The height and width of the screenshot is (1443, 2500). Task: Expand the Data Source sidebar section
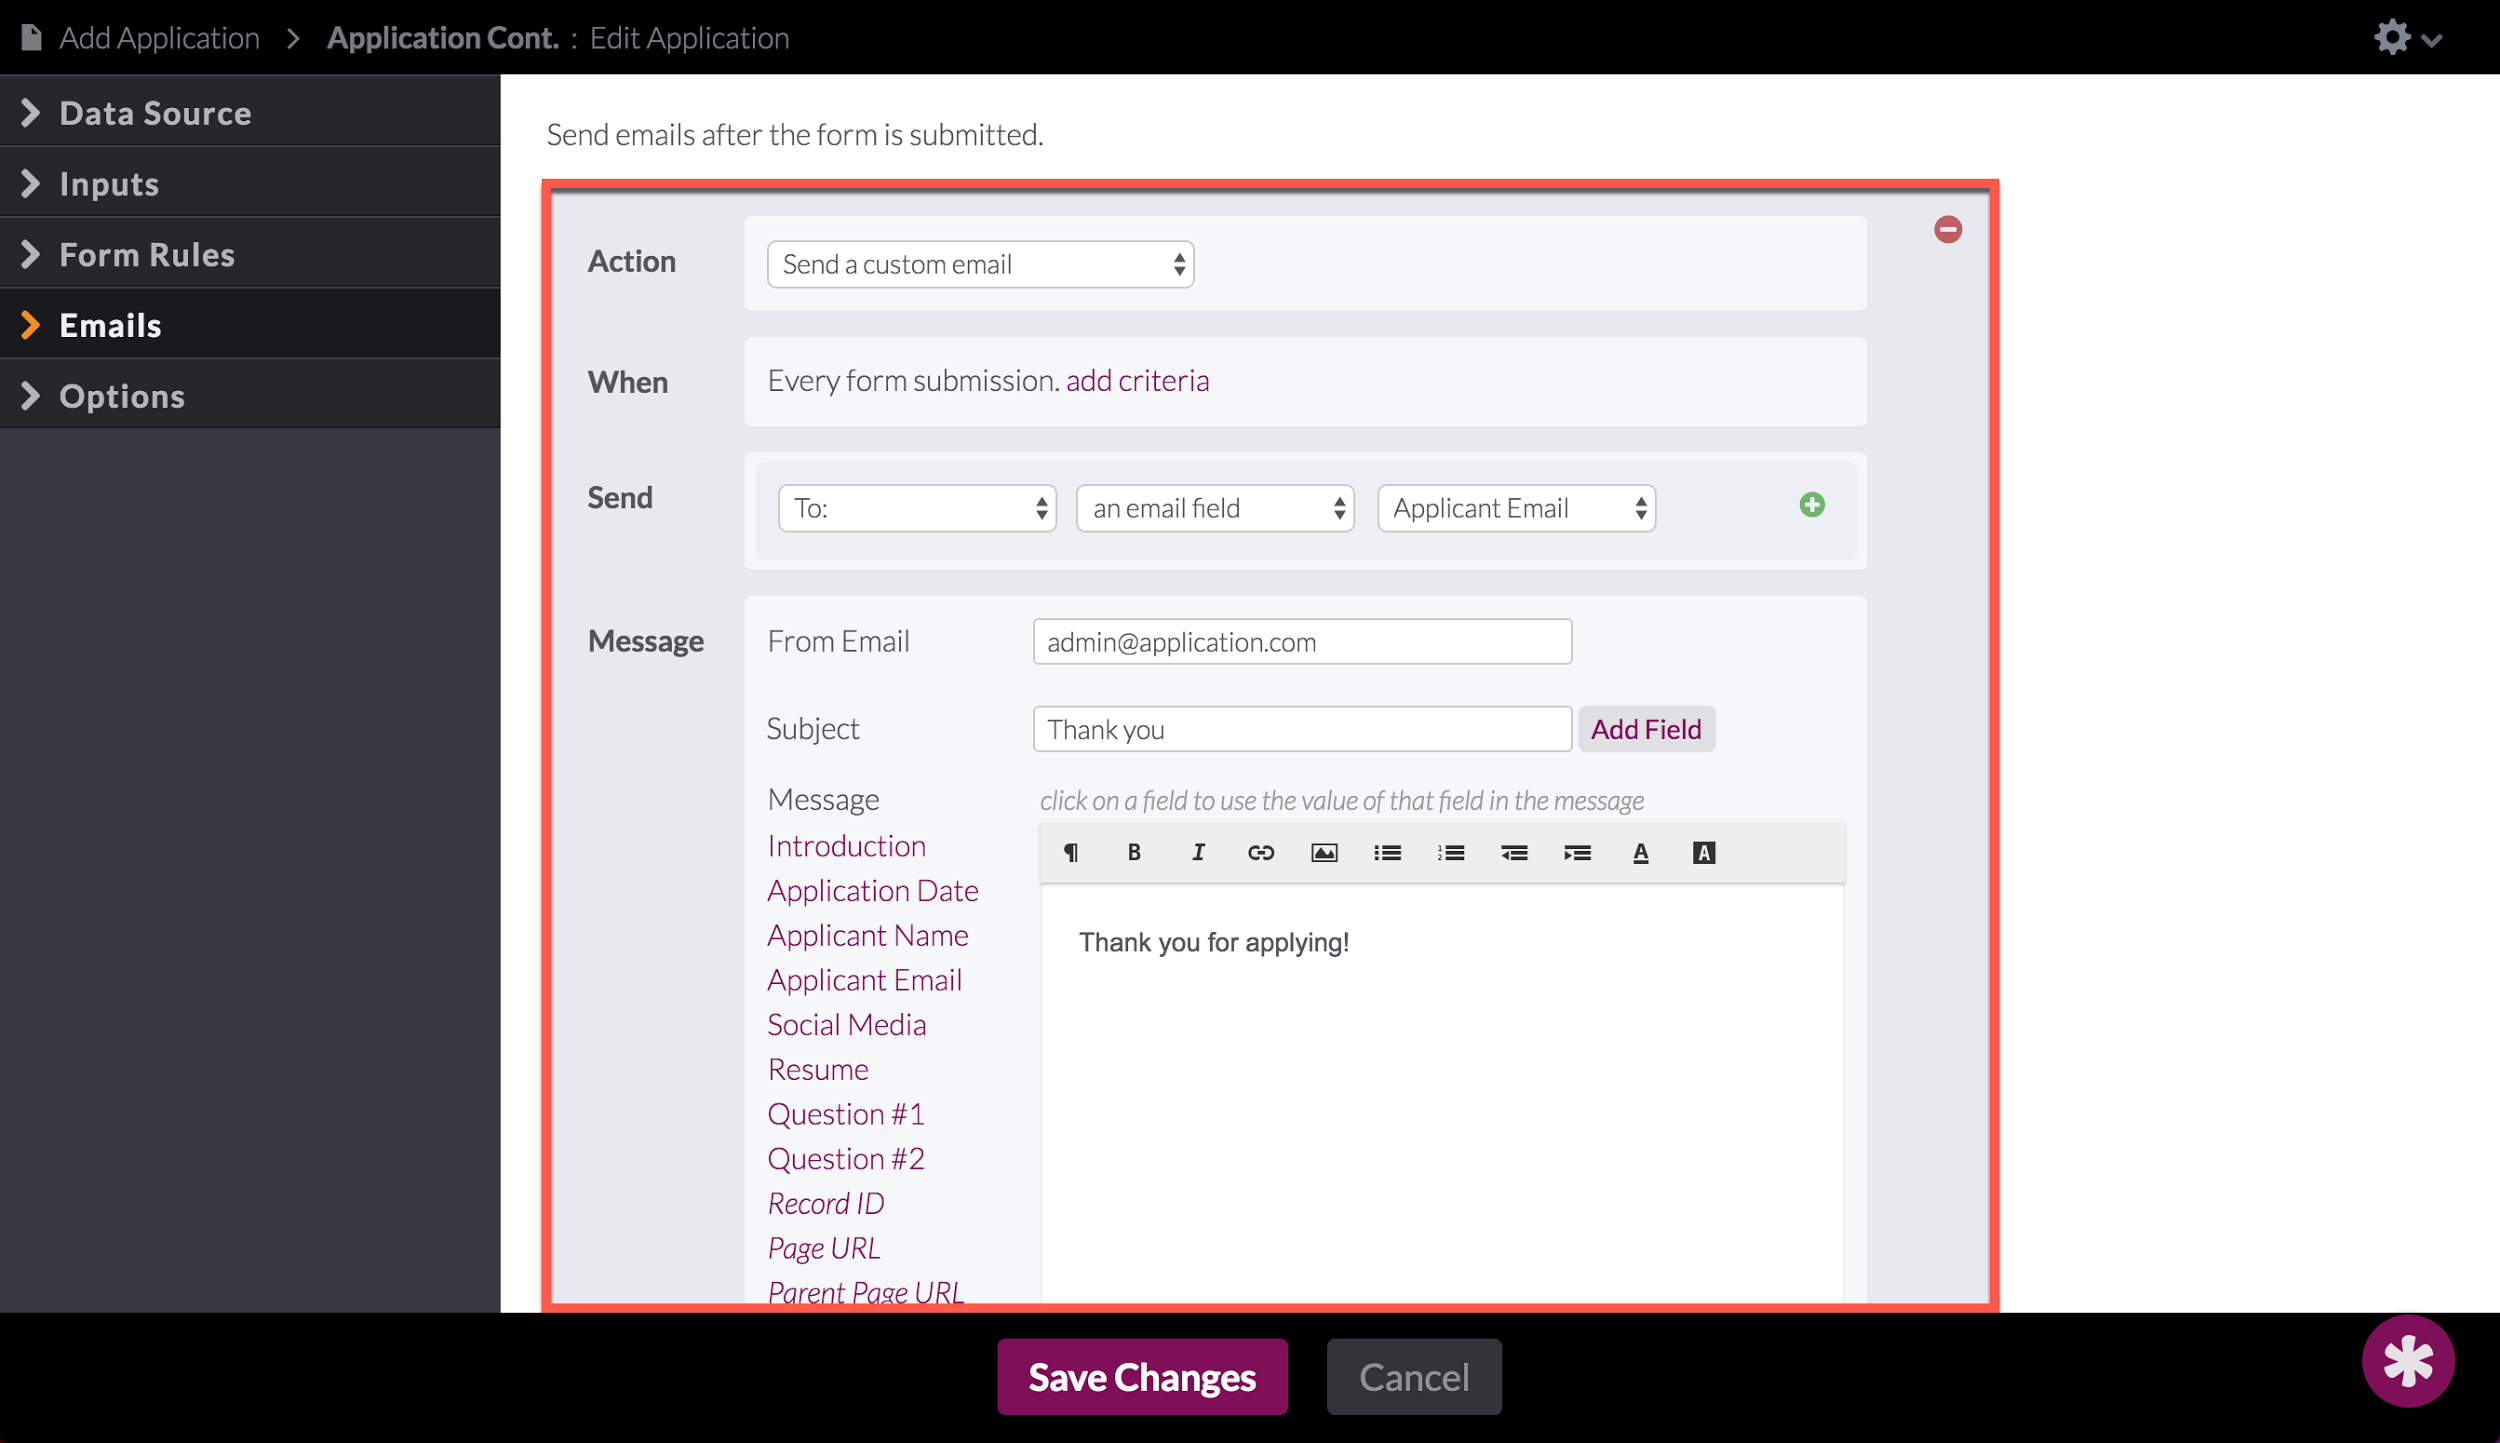(x=155, y=113)
